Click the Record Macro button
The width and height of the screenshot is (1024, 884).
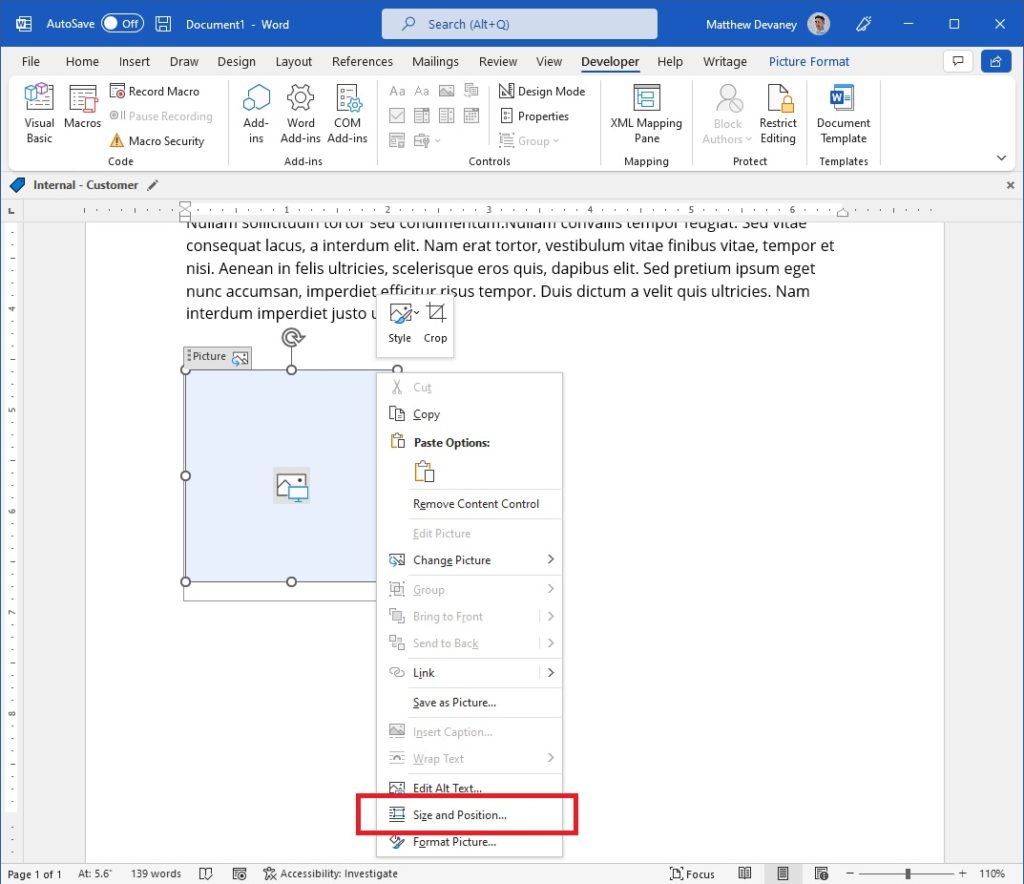pos(155,91)
